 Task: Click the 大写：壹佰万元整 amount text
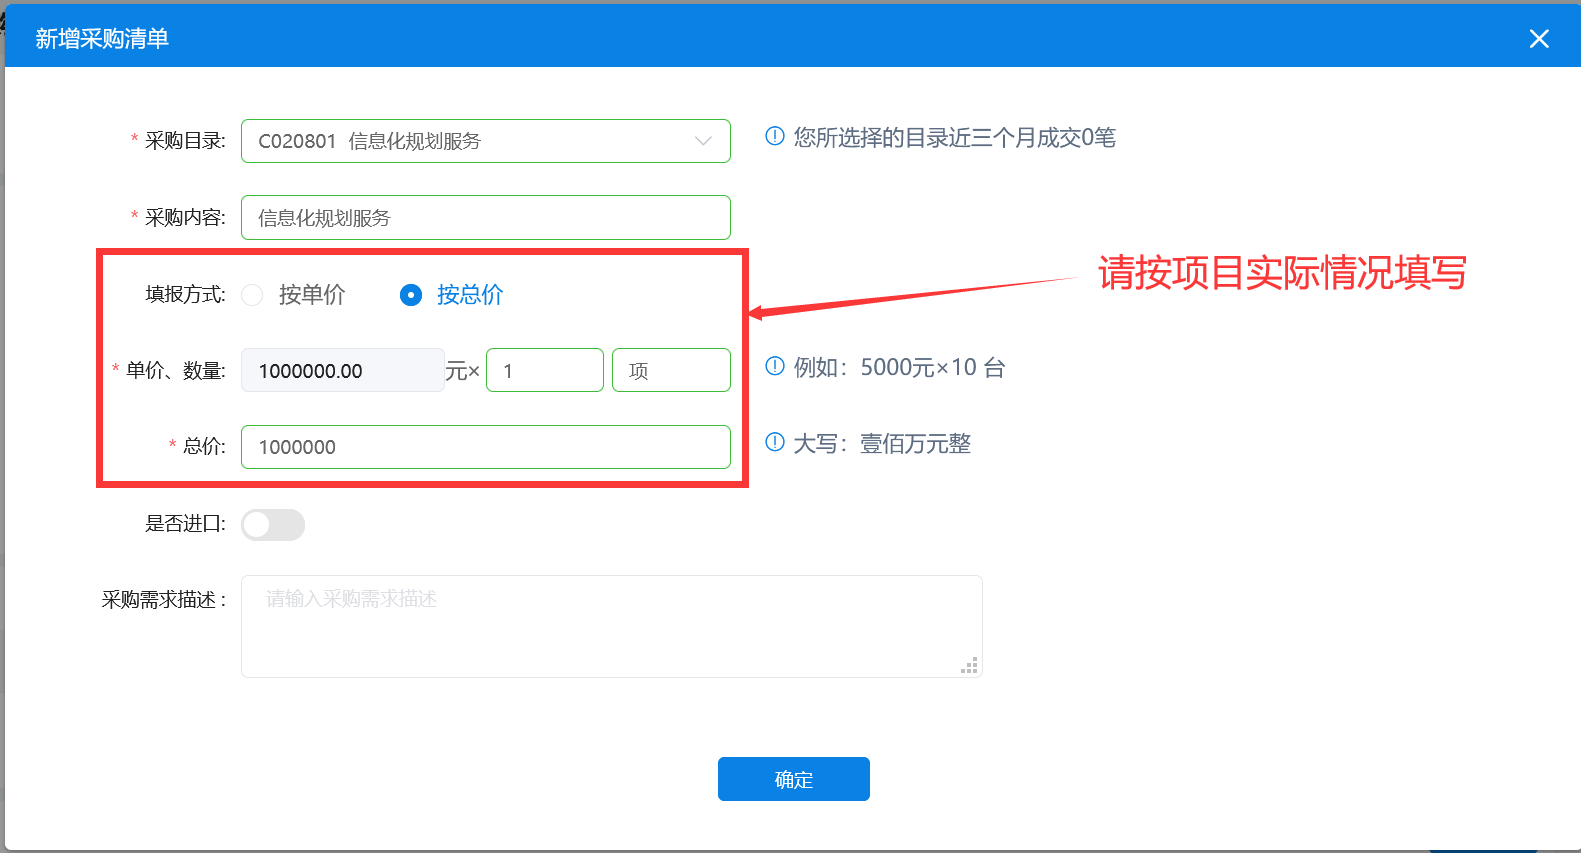[882, 444]
